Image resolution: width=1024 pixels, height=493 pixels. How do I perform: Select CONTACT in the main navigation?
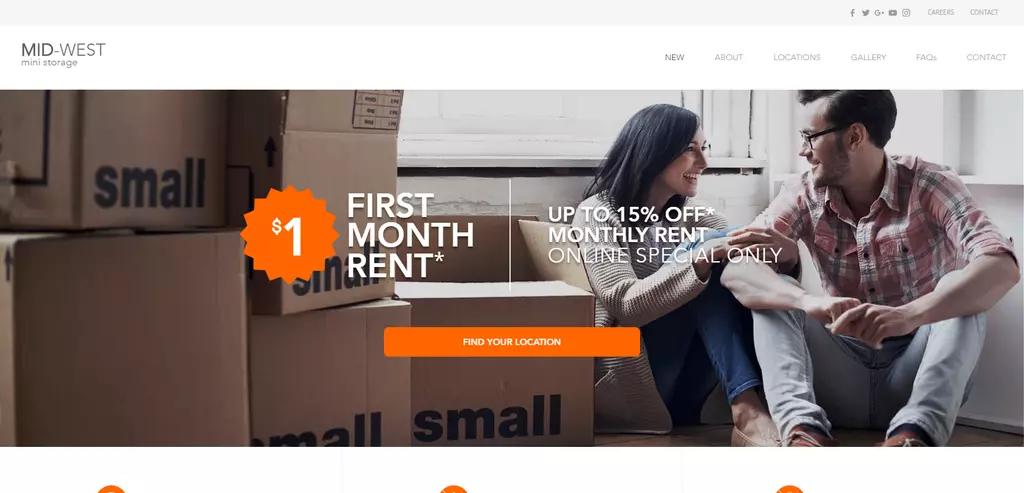click(986, 57)
